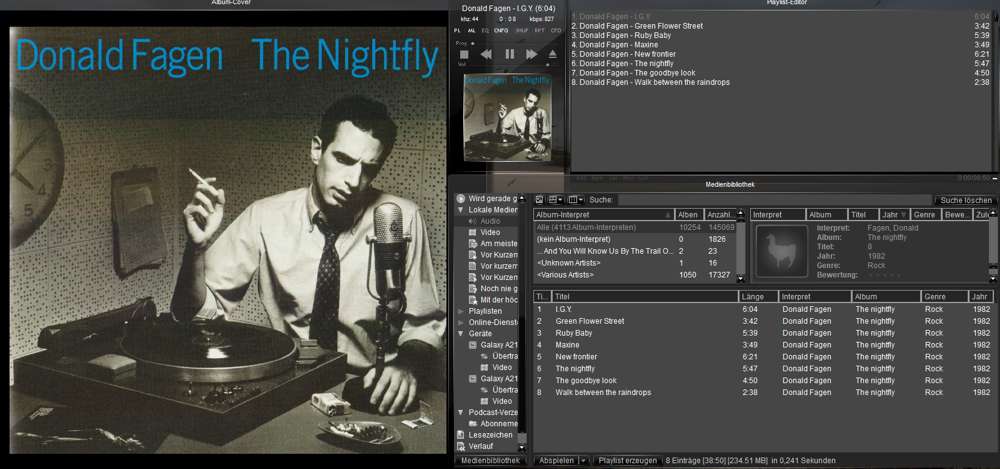Toggle the ML media library button
Image resolution: width=1000 pixels, height=469 pixels.
tap(472, 31)
